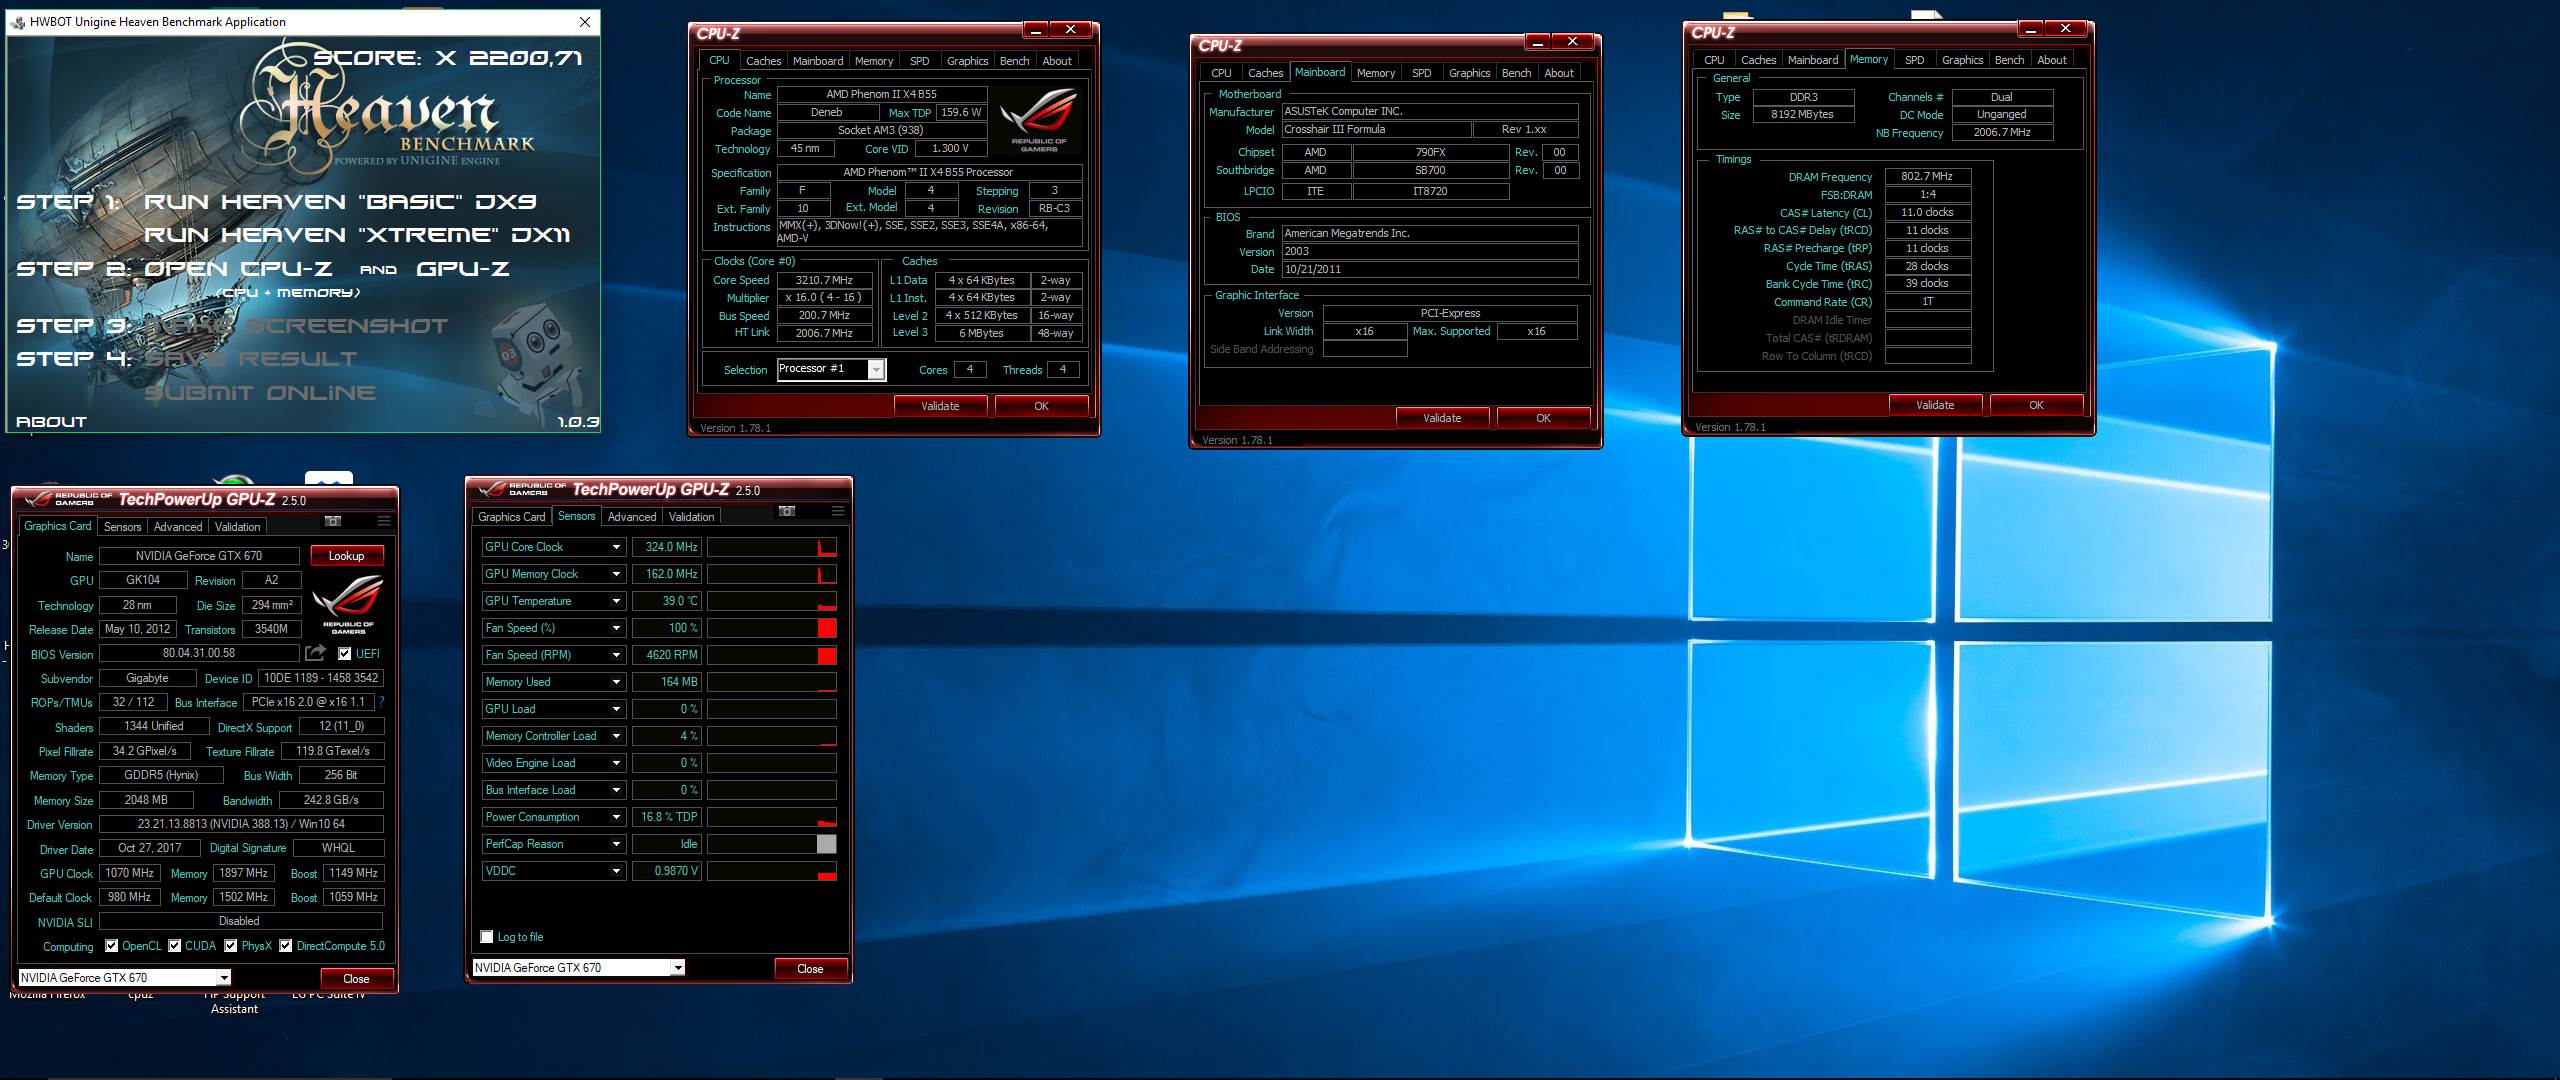The image size is (2560, 1080).
Task: Open the Memory Used sensor dropdown
Action: [x=616, y=682]
